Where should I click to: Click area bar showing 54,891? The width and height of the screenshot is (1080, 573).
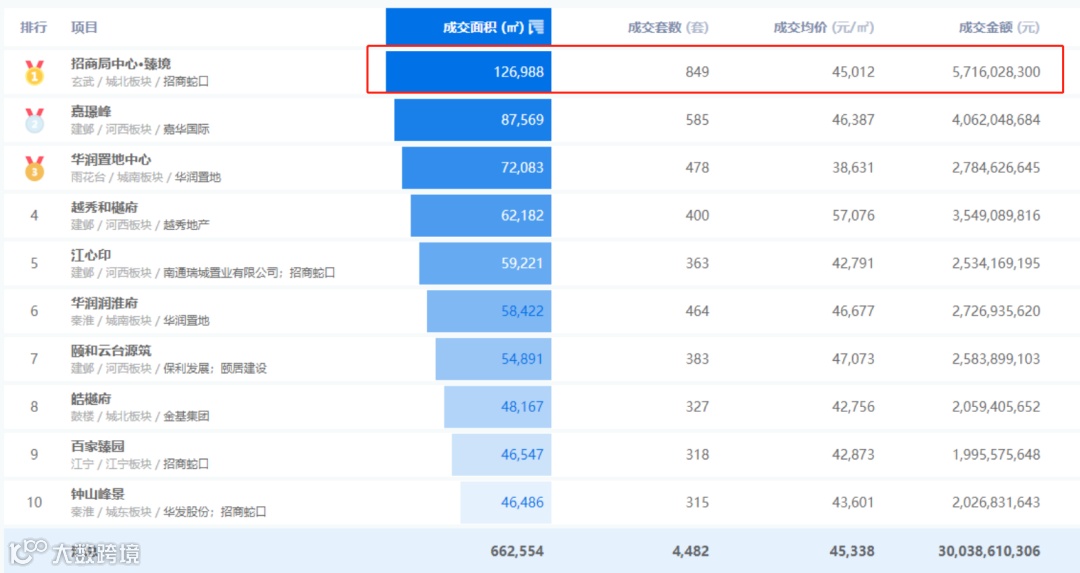[493, 359]
